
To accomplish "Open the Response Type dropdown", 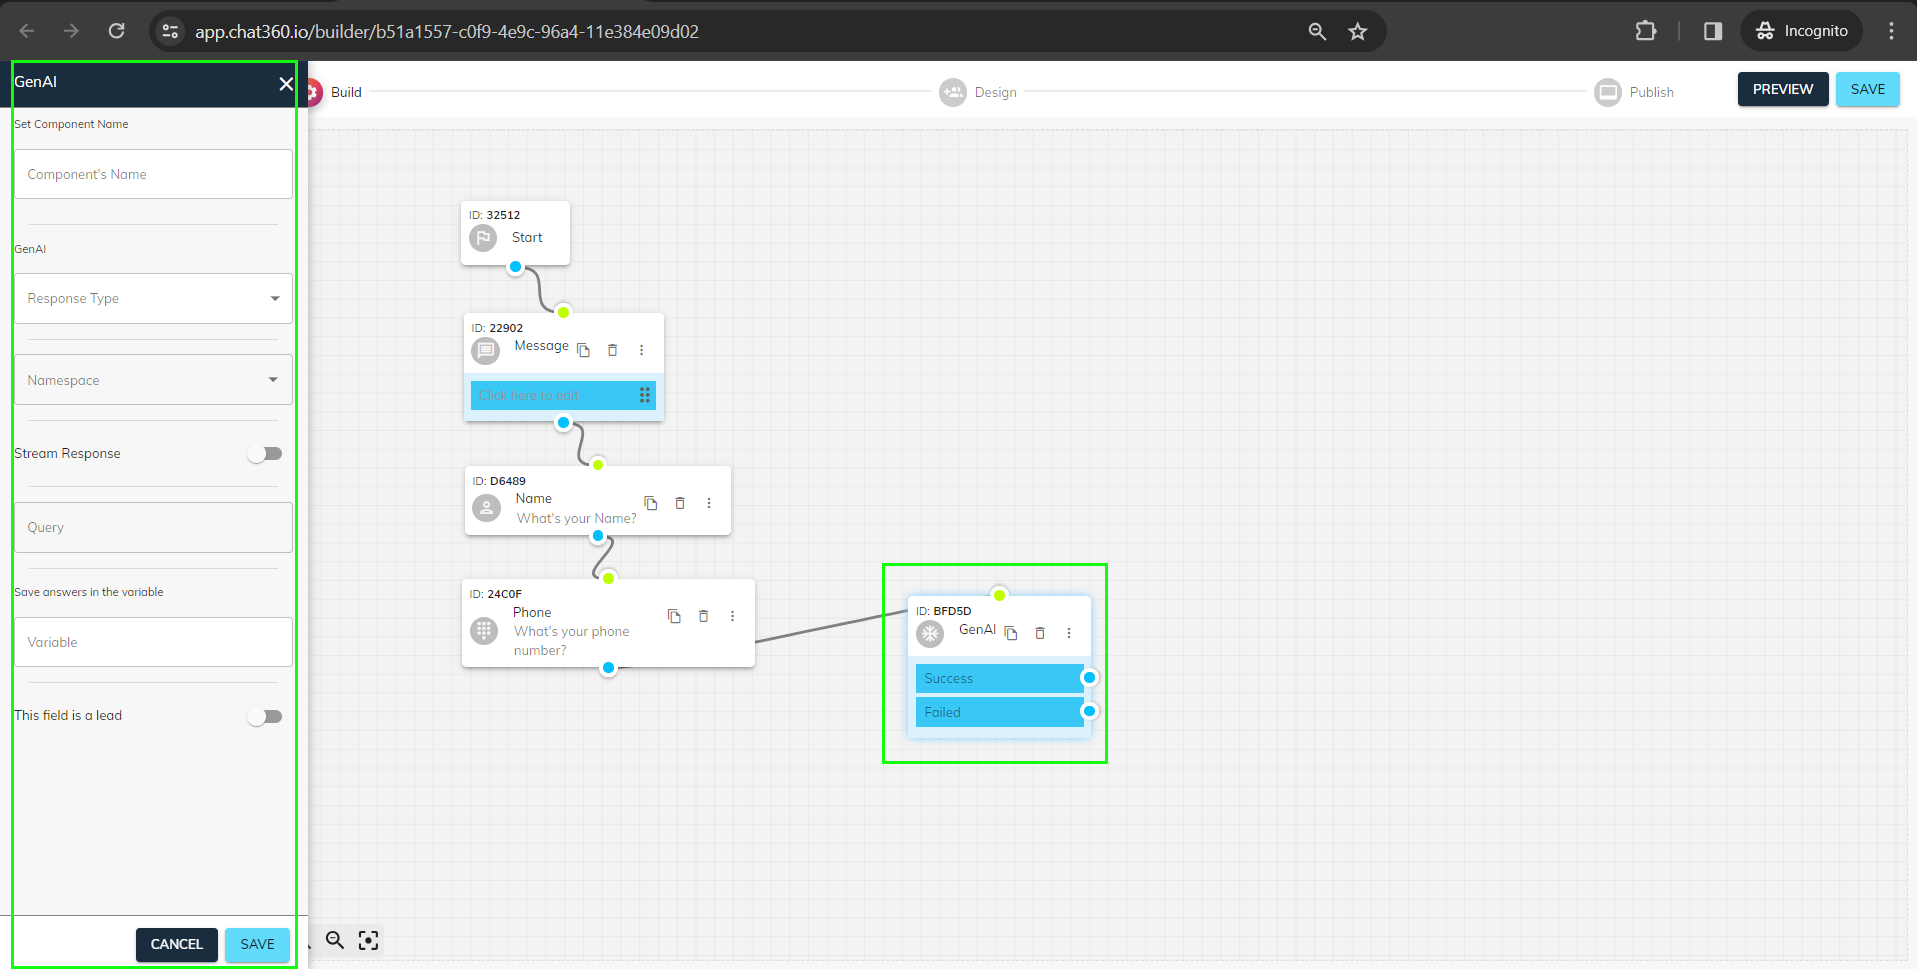I will (x=153, y=298).
